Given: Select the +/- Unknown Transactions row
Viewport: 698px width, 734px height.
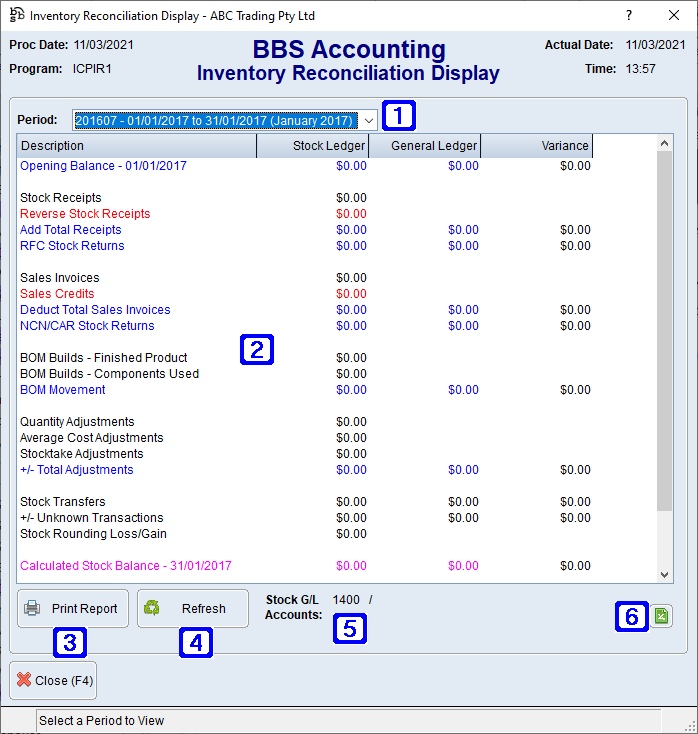Looking at the screenshot, I should (305, 518).
